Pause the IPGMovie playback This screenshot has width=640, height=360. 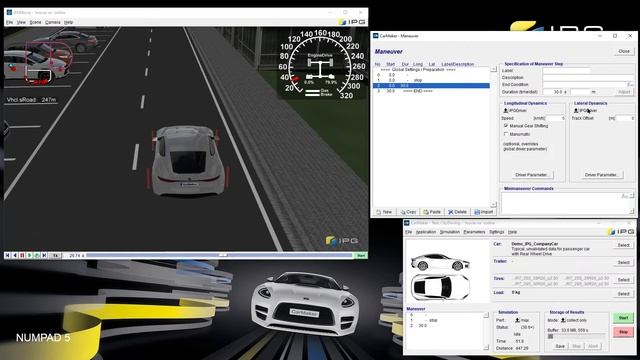(x=22, y=256)
